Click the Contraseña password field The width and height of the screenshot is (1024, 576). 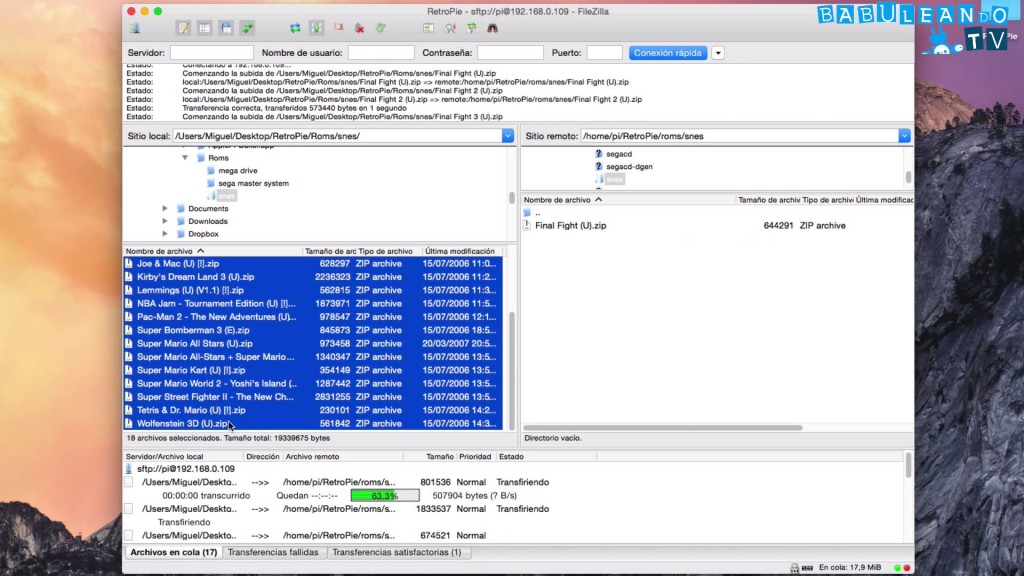pos(510,53)
